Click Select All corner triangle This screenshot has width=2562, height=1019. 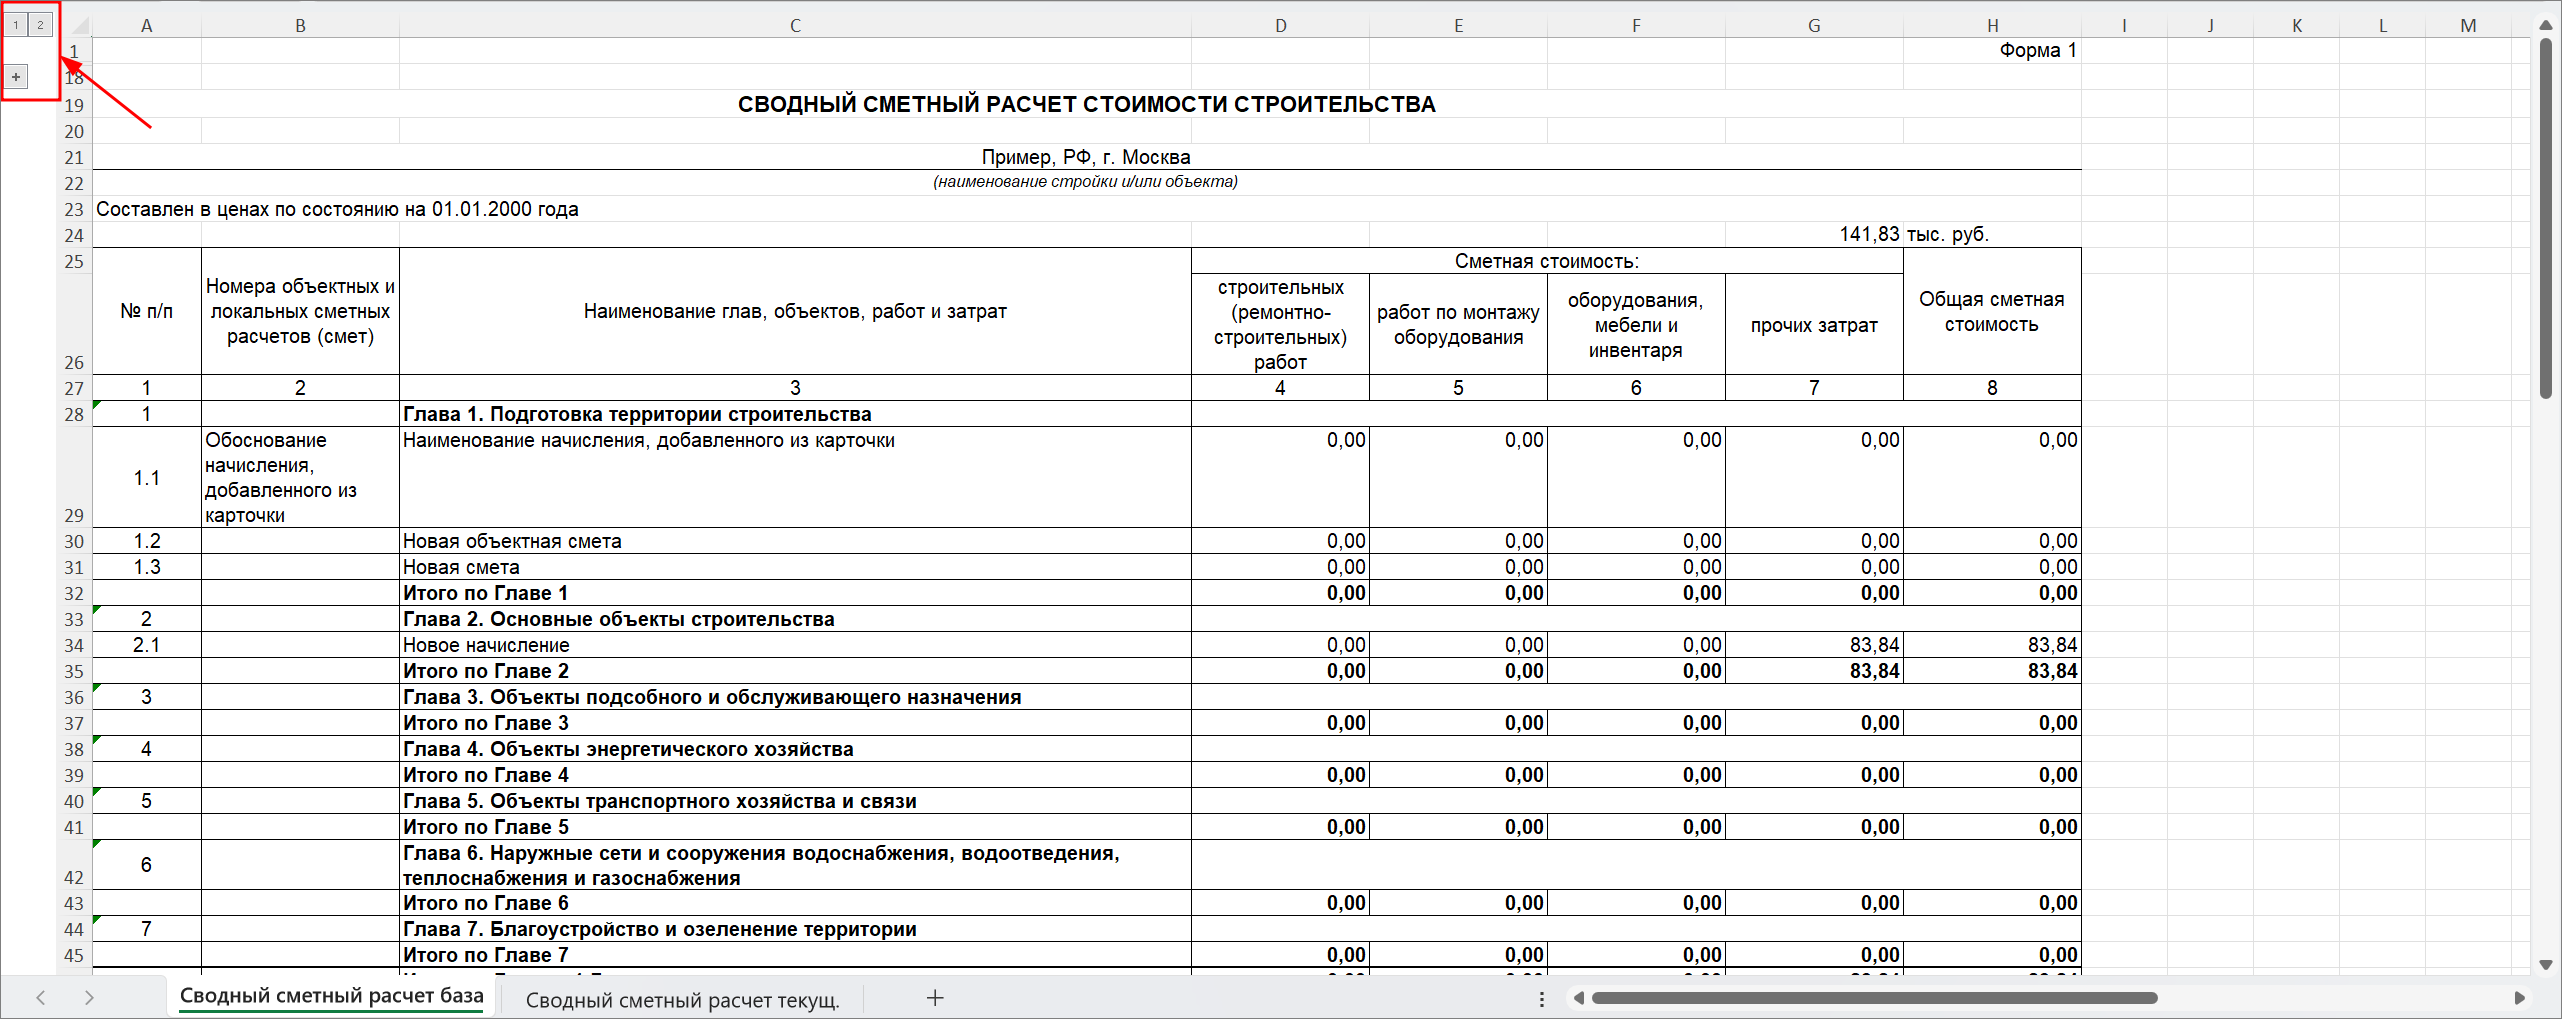pos(80,25)
